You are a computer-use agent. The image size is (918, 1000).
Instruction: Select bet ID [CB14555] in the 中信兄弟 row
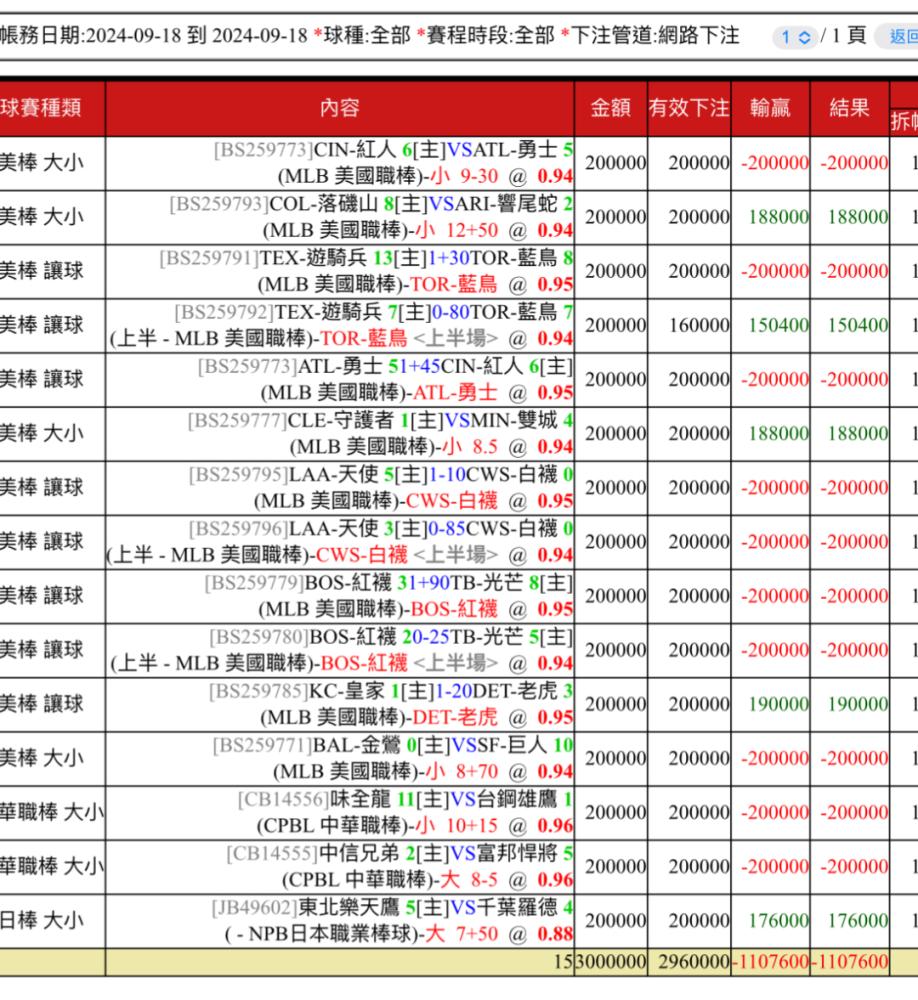272,854
